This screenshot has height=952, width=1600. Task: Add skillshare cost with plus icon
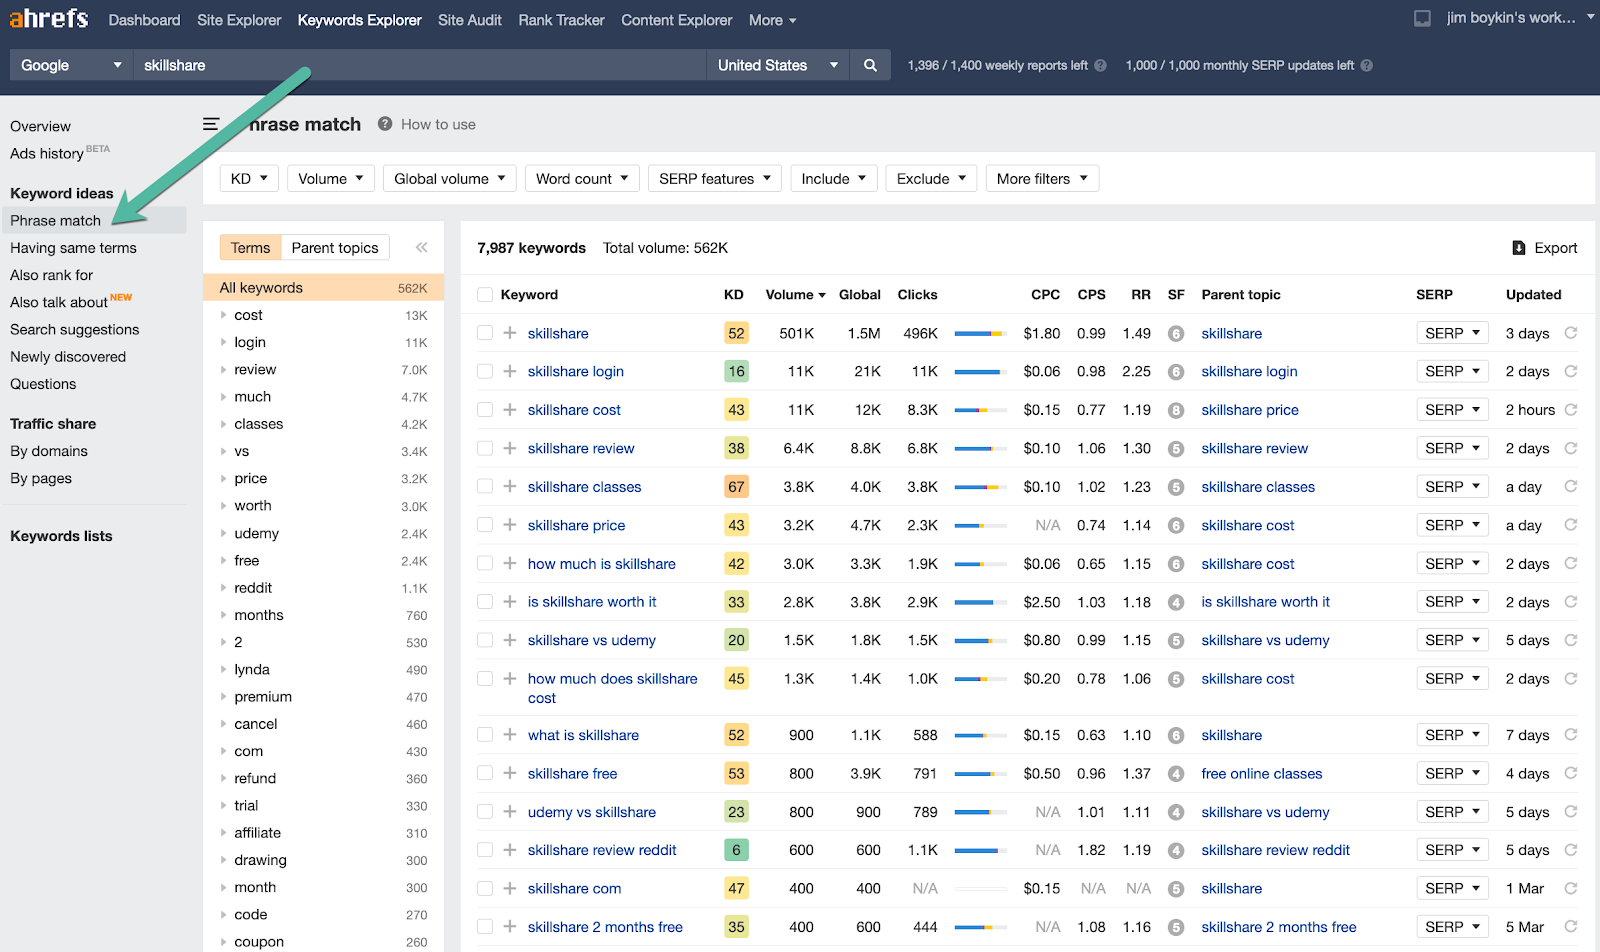coord(510,410)
